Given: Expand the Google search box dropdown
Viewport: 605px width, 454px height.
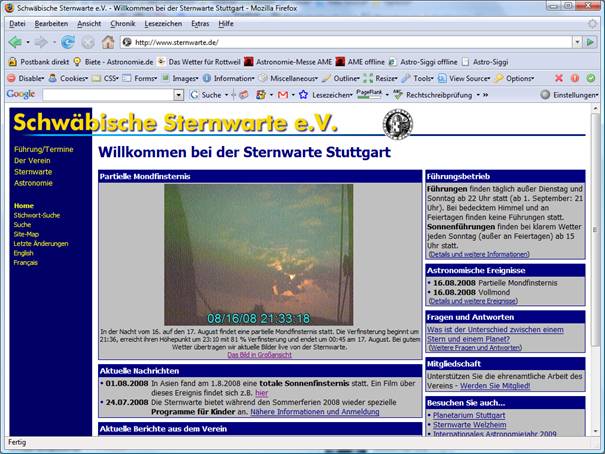Looking at the screenshot, I should [178, 95].
